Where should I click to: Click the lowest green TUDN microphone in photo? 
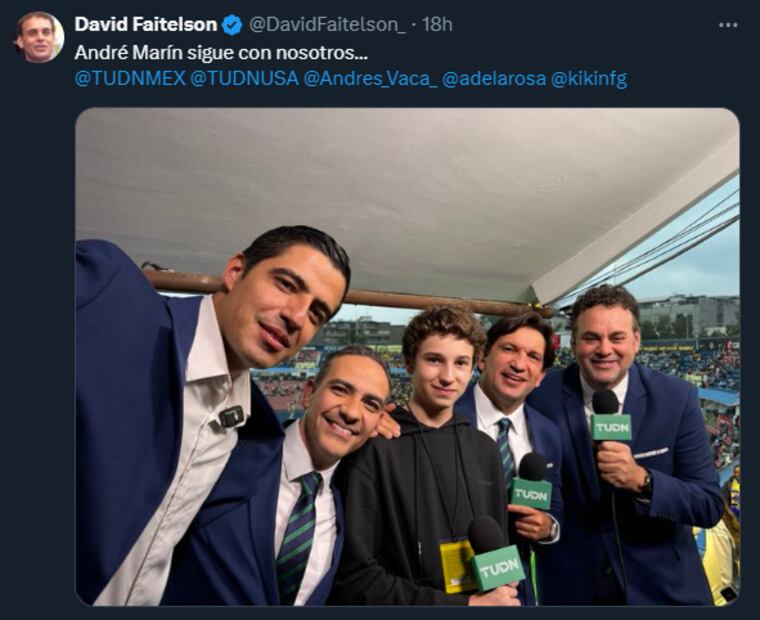pyautogui.click(x=497, y=563)
